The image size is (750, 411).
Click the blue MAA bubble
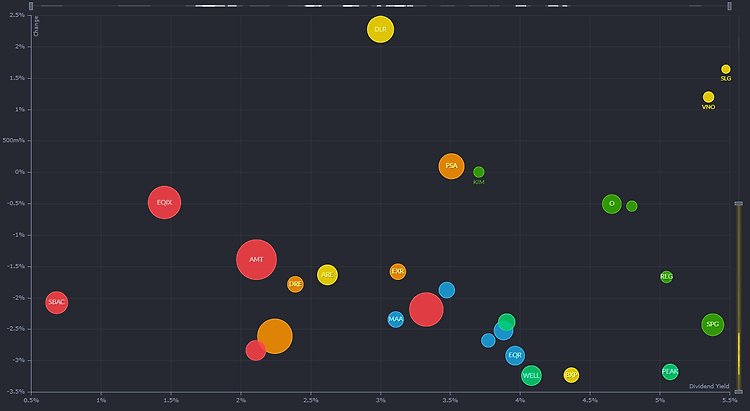point(396,319)
